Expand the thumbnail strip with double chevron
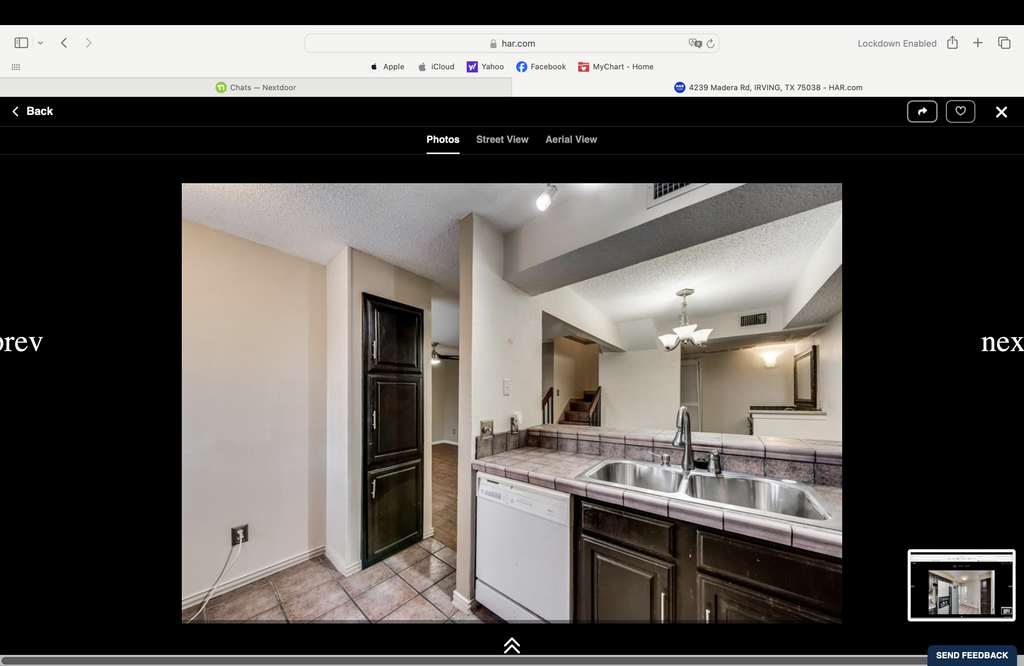Screen dimensions: 1024x666 click(x=512, y=645)
